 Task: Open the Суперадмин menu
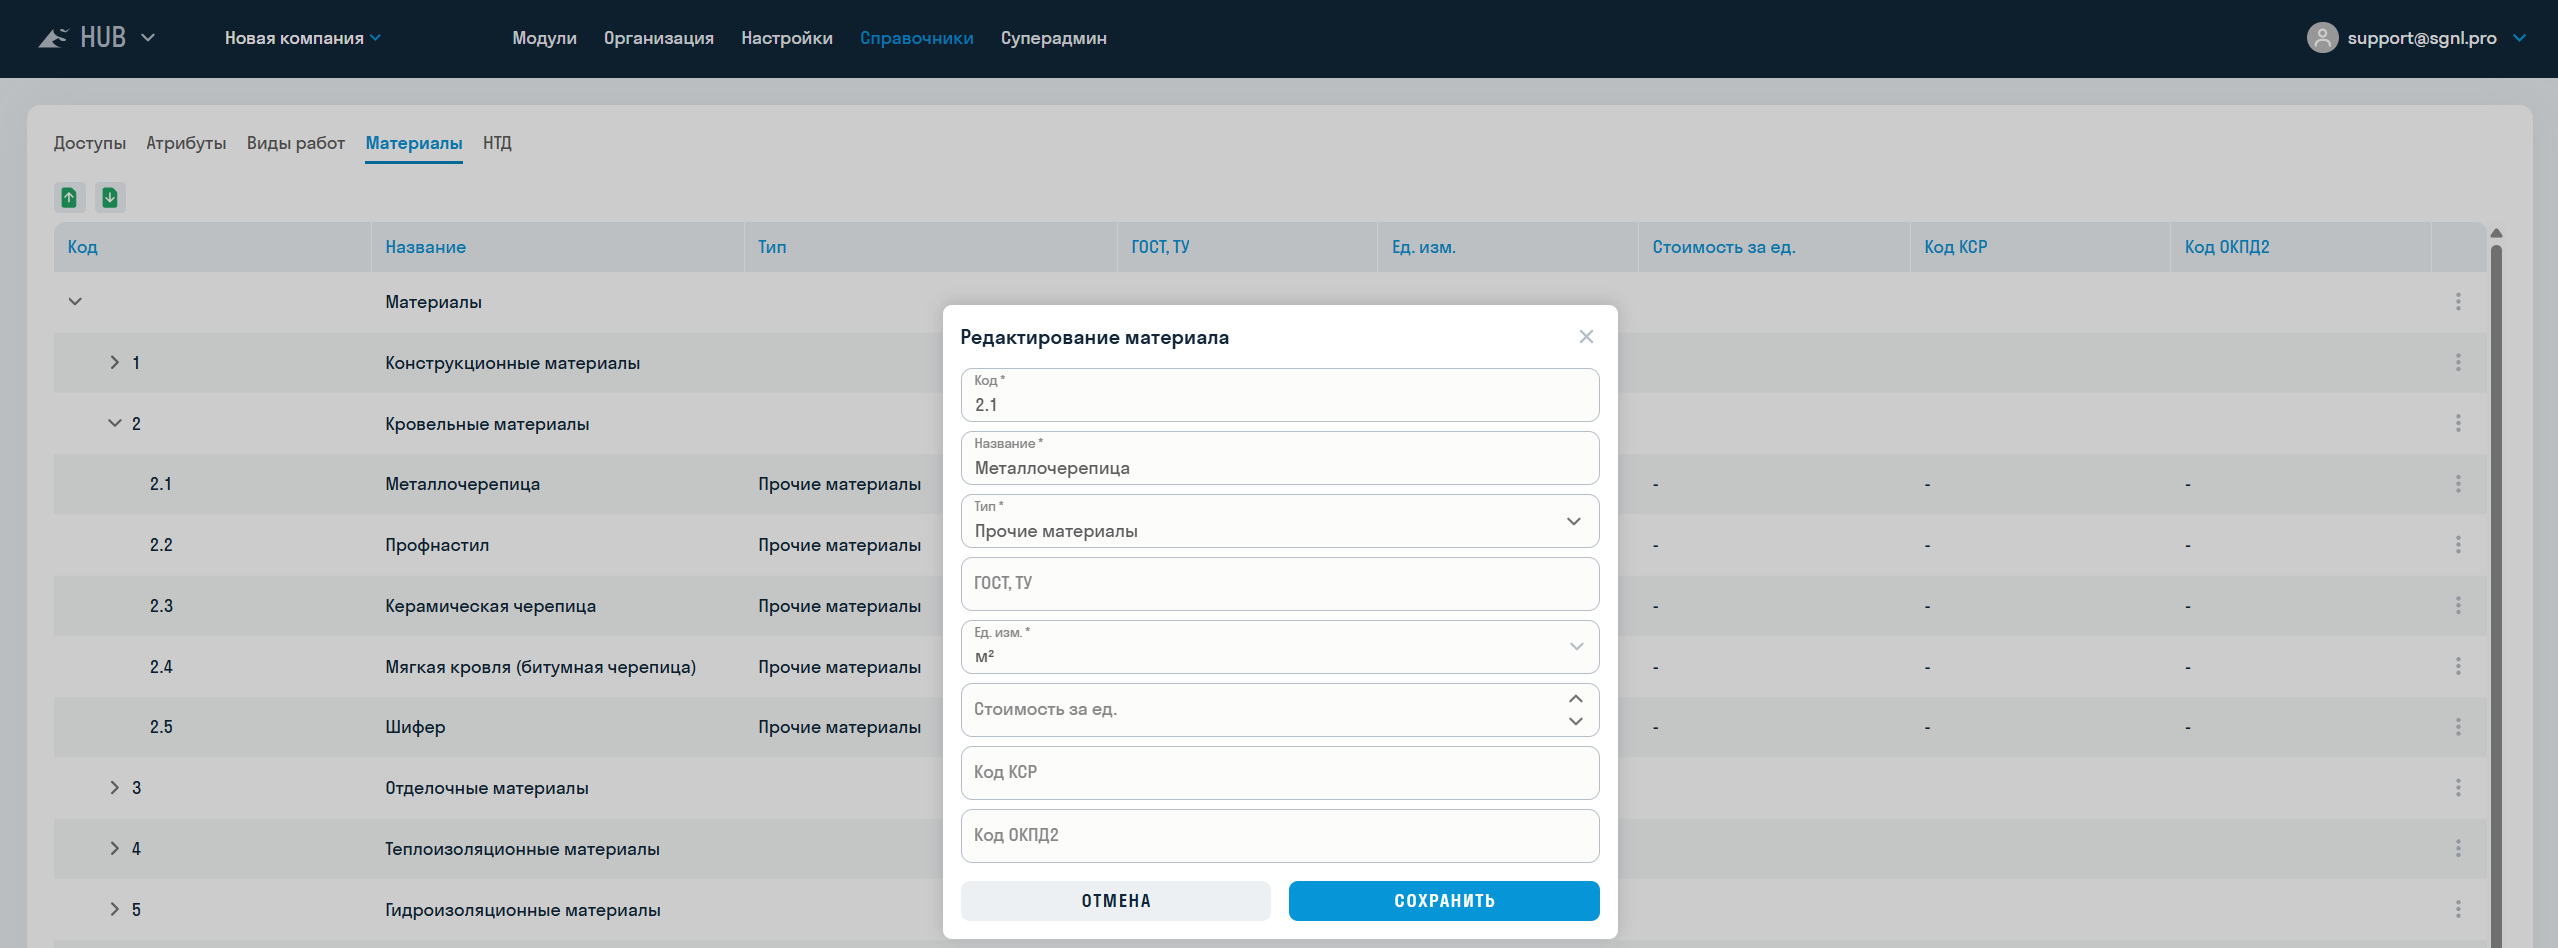pos(1053,38)
